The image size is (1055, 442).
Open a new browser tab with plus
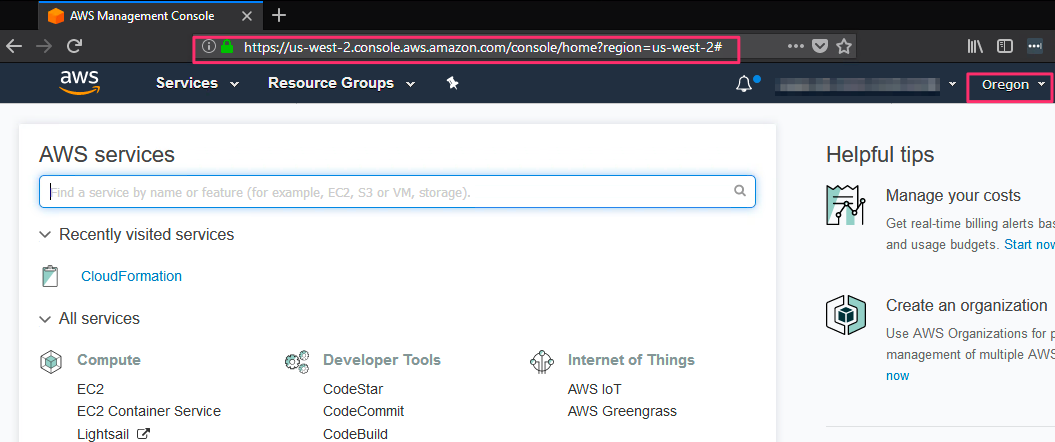[279, 15]
